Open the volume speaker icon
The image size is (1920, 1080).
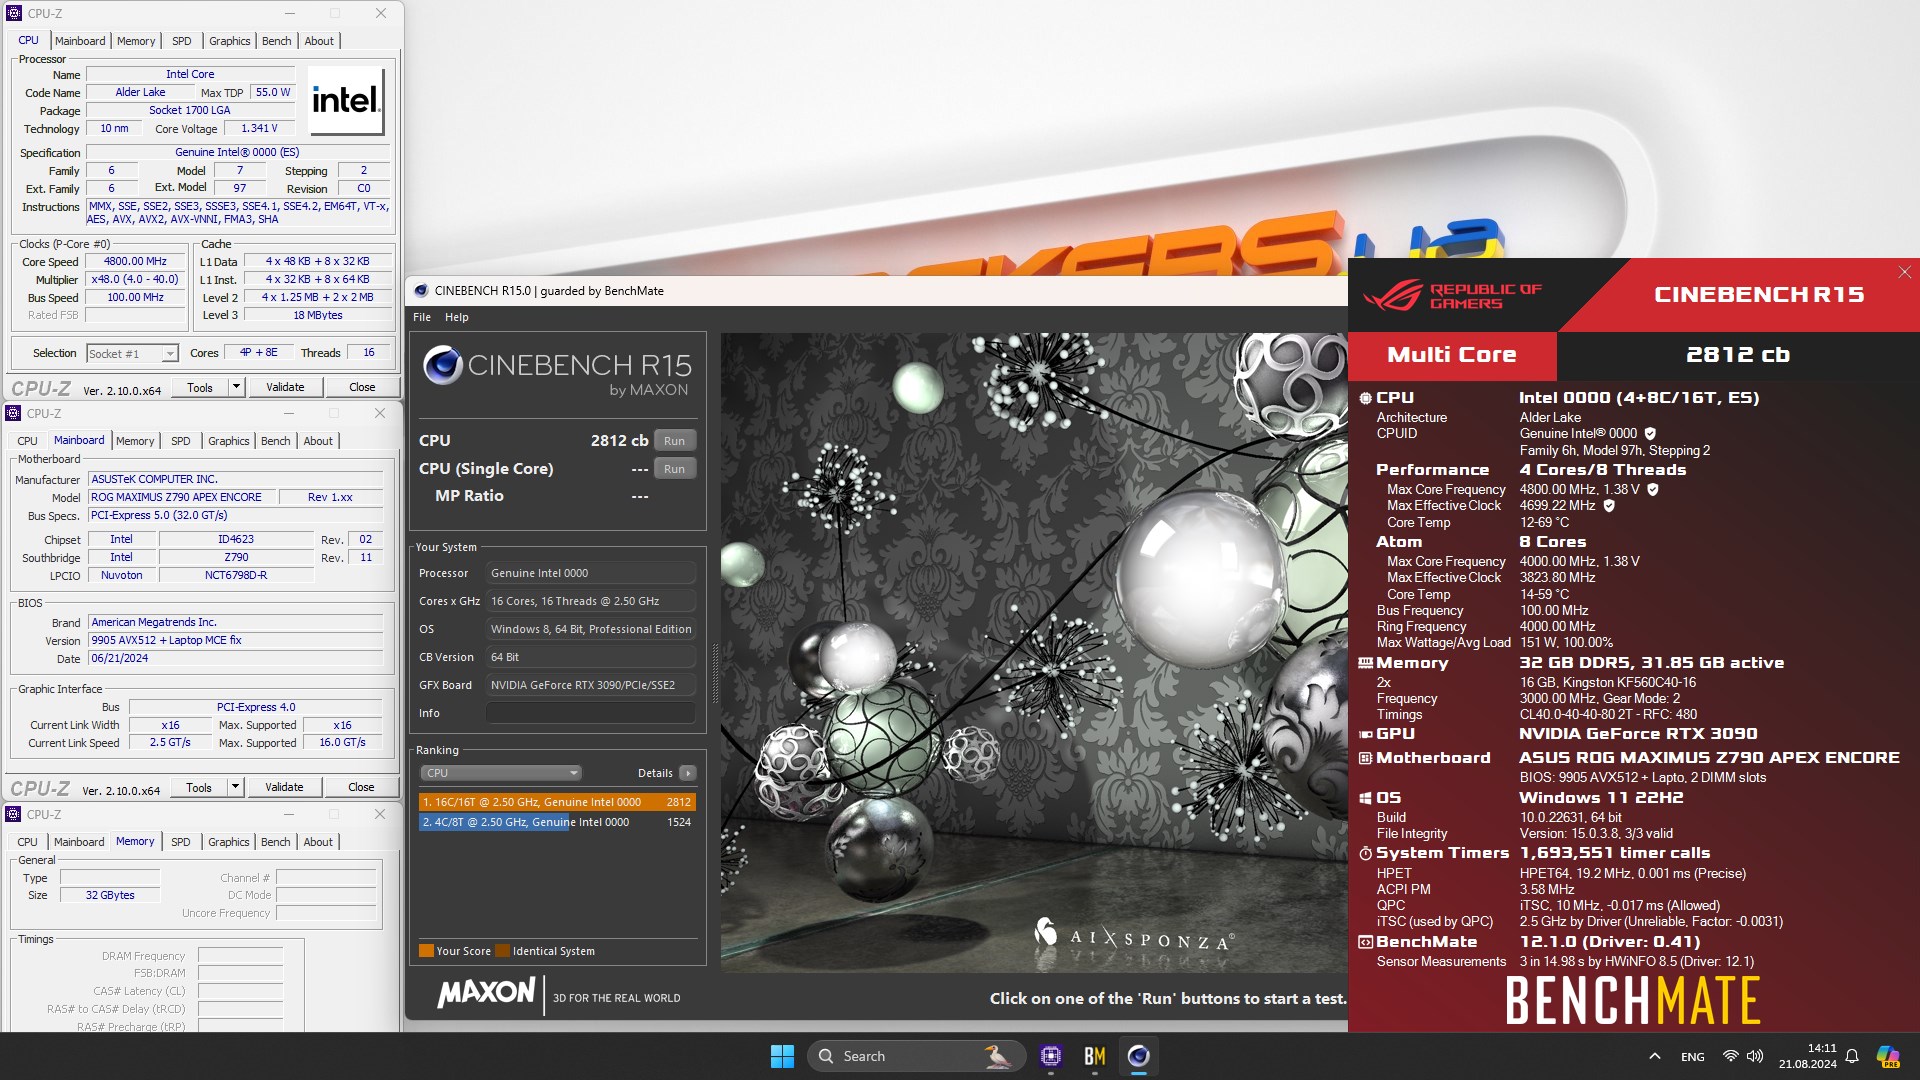coord(1755,1056)
